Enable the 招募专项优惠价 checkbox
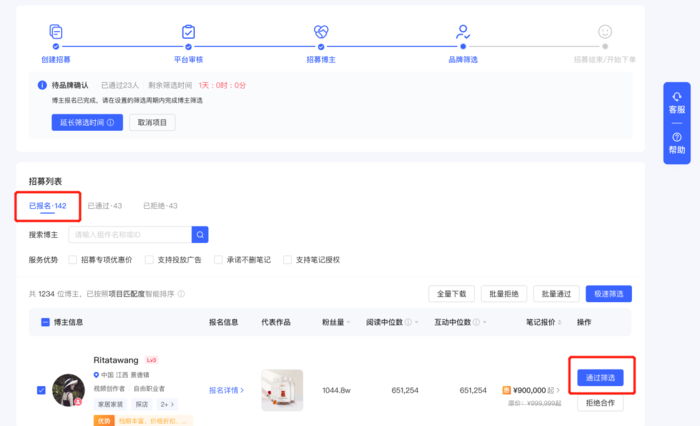 click(x=73, y=260)
